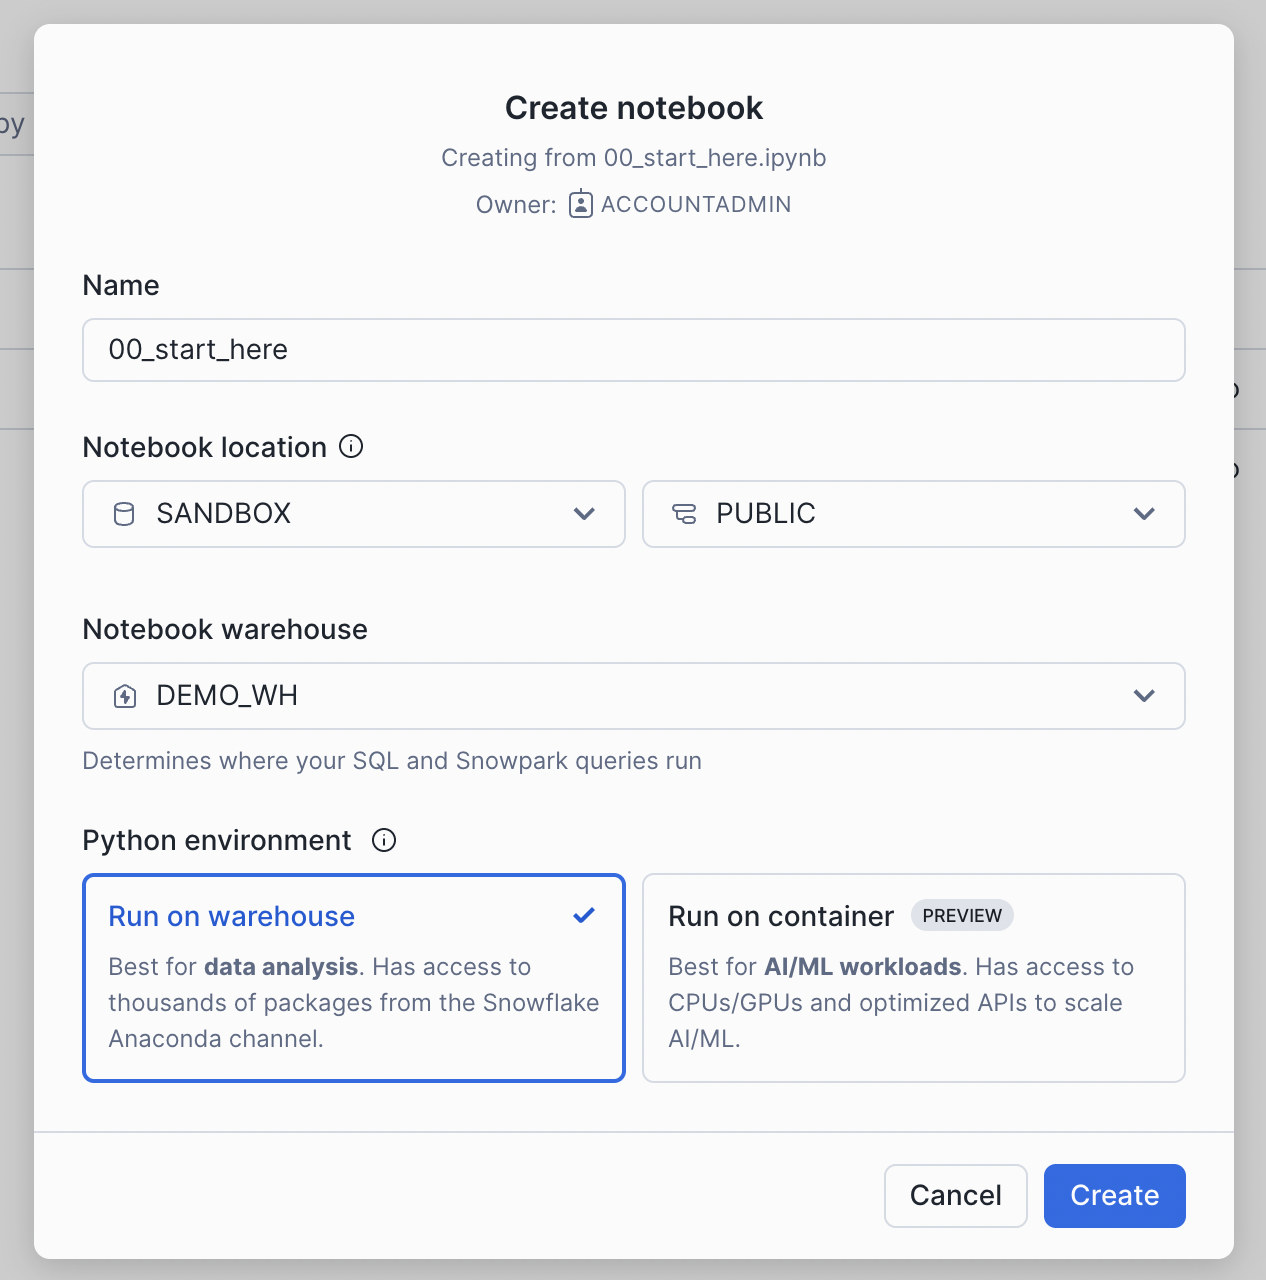
Task: Click the PREVIEW badge on container option
Action: tap(962, 915)
